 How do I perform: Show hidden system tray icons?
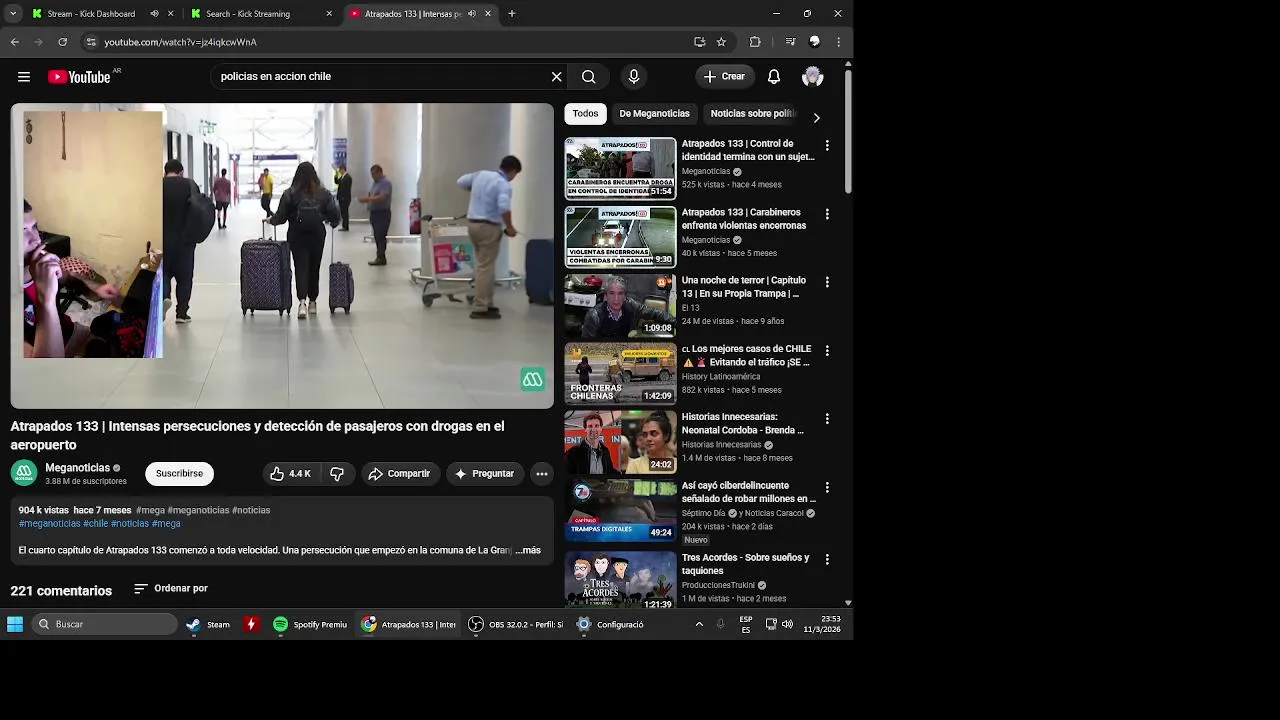[699, 624]
